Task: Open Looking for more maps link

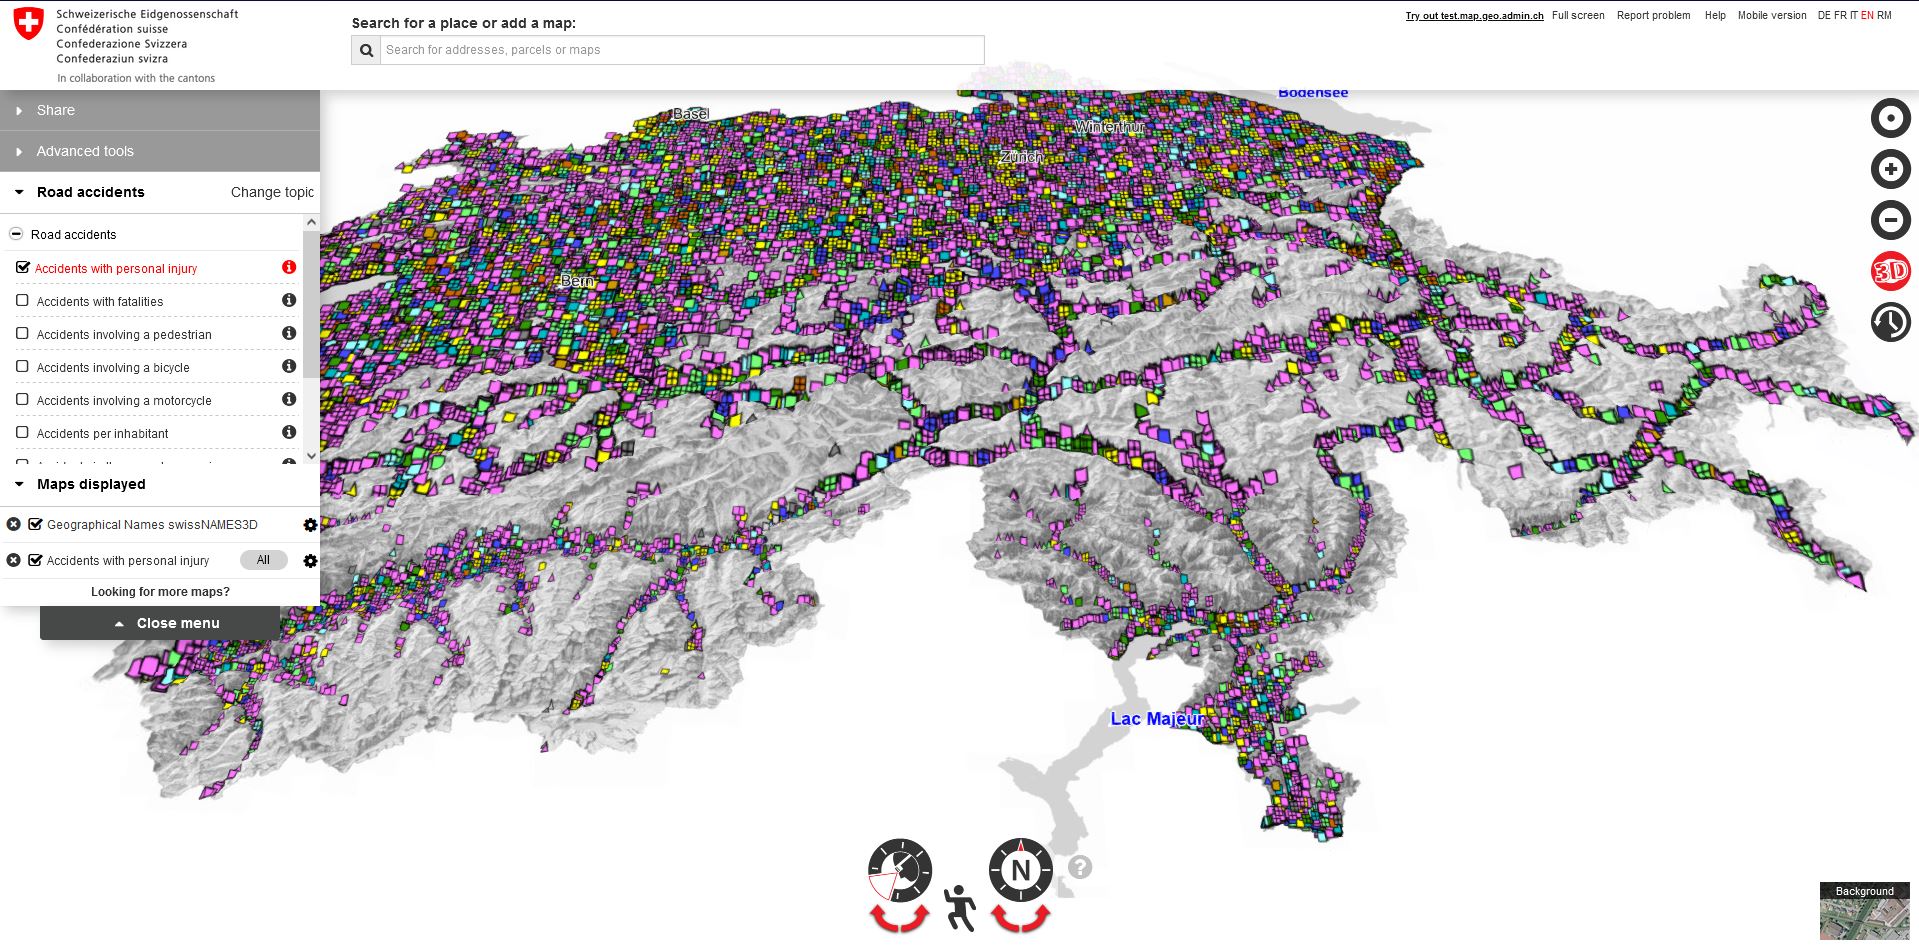Action: (160, 592)
